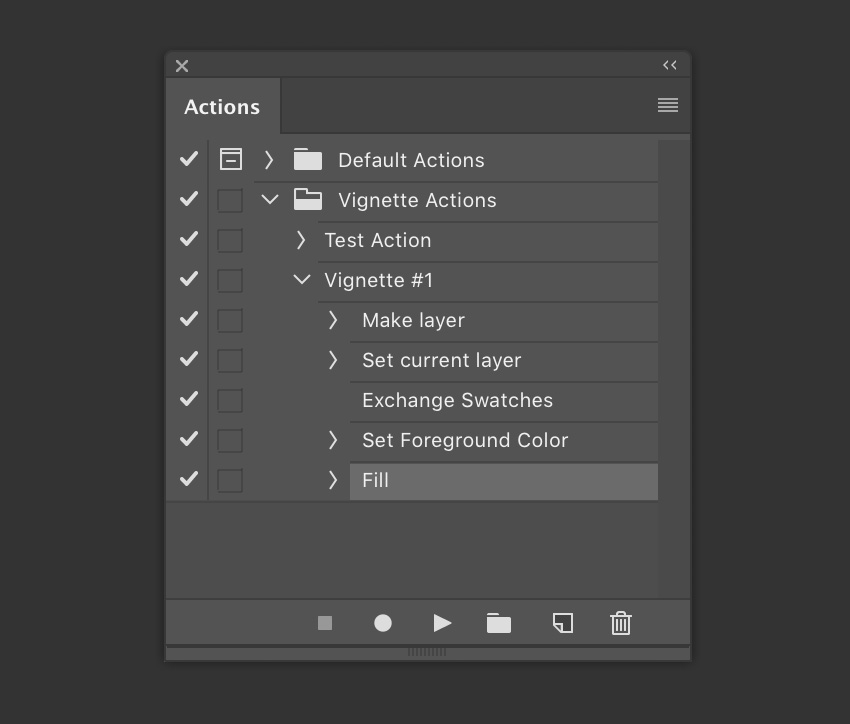
Task: Create a new action set with the folder icon
Action: pos(499,622)
